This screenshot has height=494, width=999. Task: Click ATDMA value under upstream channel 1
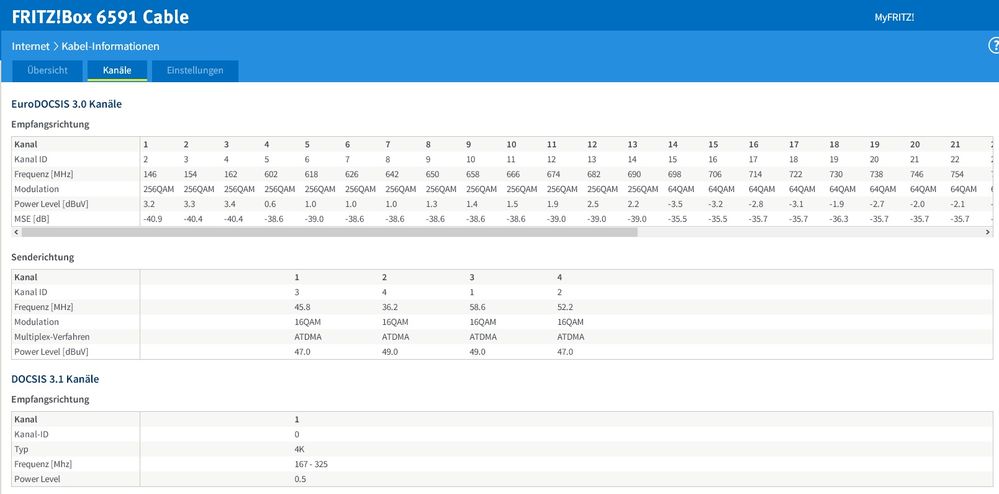click(x=308, y=337)
